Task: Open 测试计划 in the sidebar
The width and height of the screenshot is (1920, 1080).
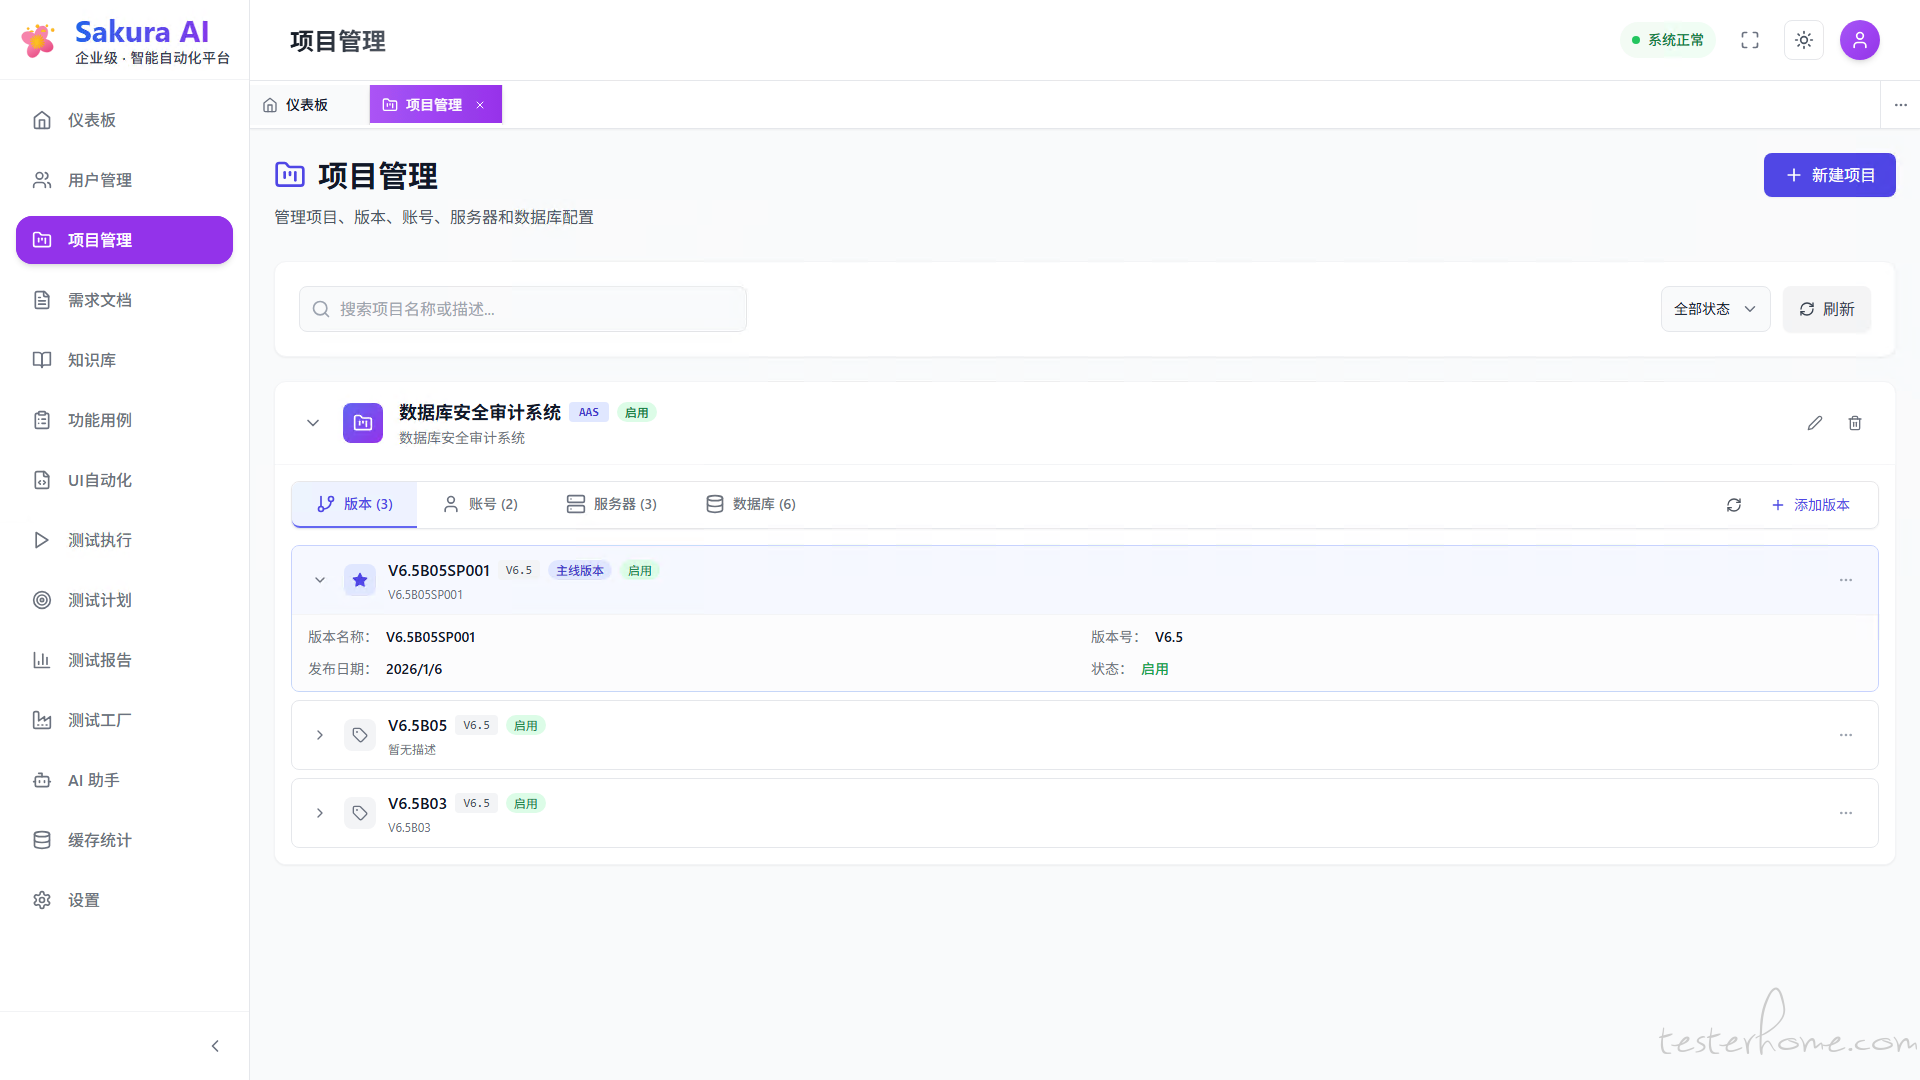Action: click(100, 600)
